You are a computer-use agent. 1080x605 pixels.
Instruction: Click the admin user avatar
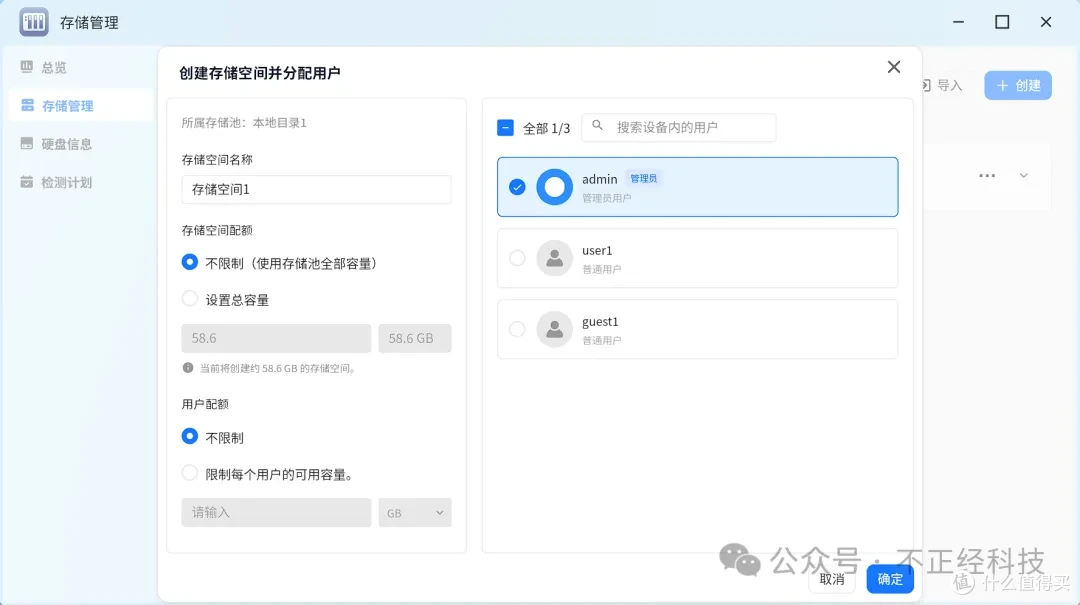pyautogui.click(x=554, y=187)
